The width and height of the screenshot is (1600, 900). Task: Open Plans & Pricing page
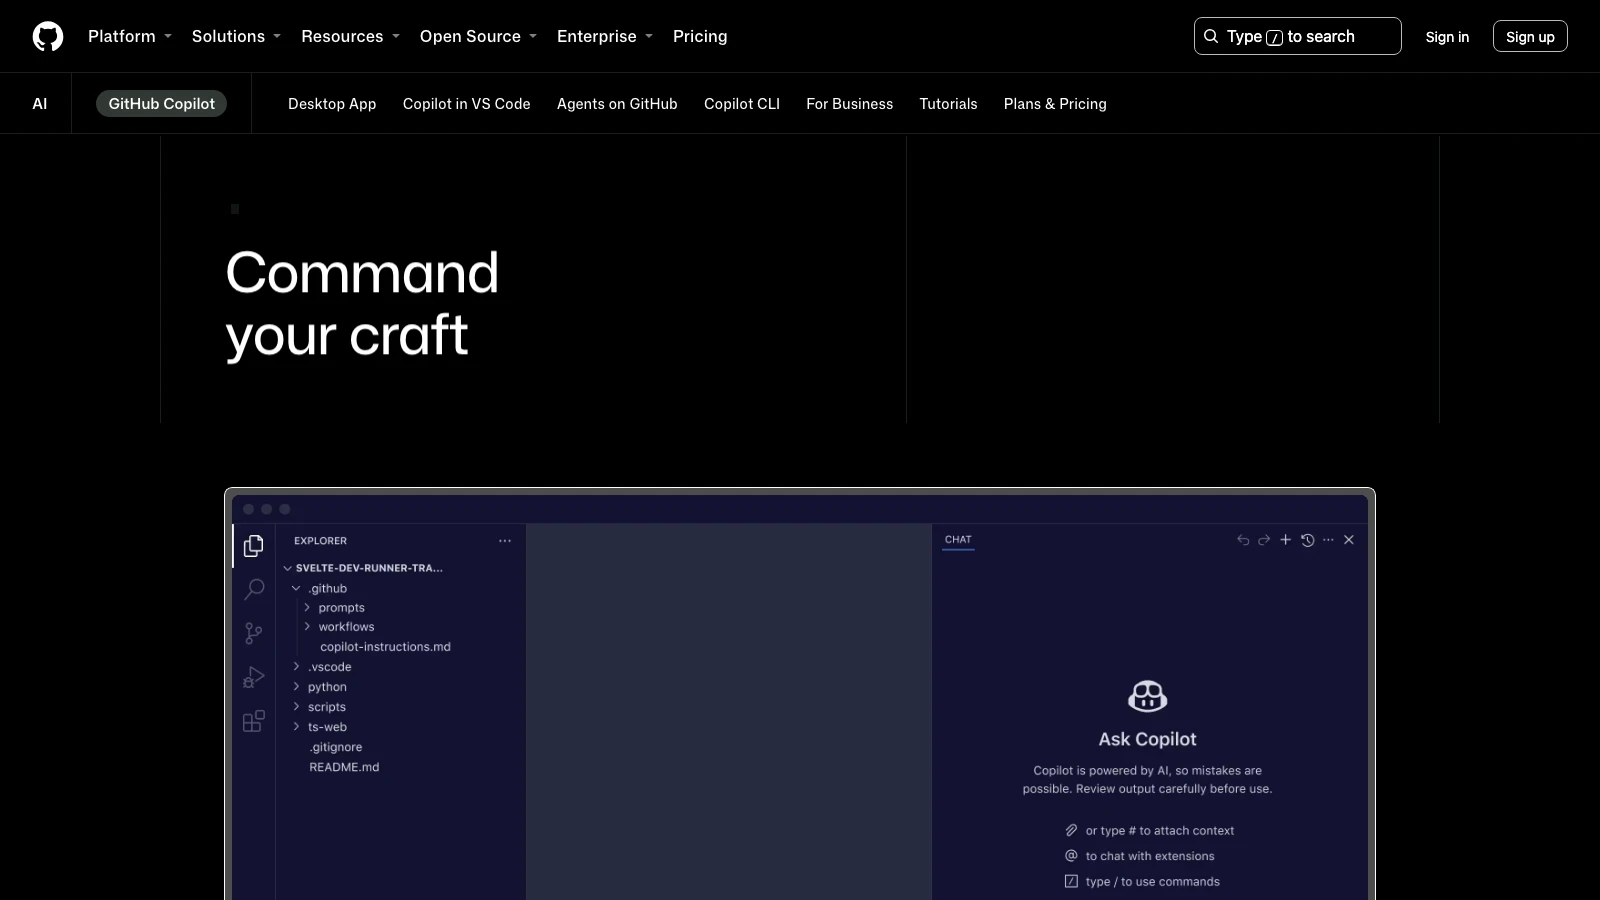(x=1055, y=103)
